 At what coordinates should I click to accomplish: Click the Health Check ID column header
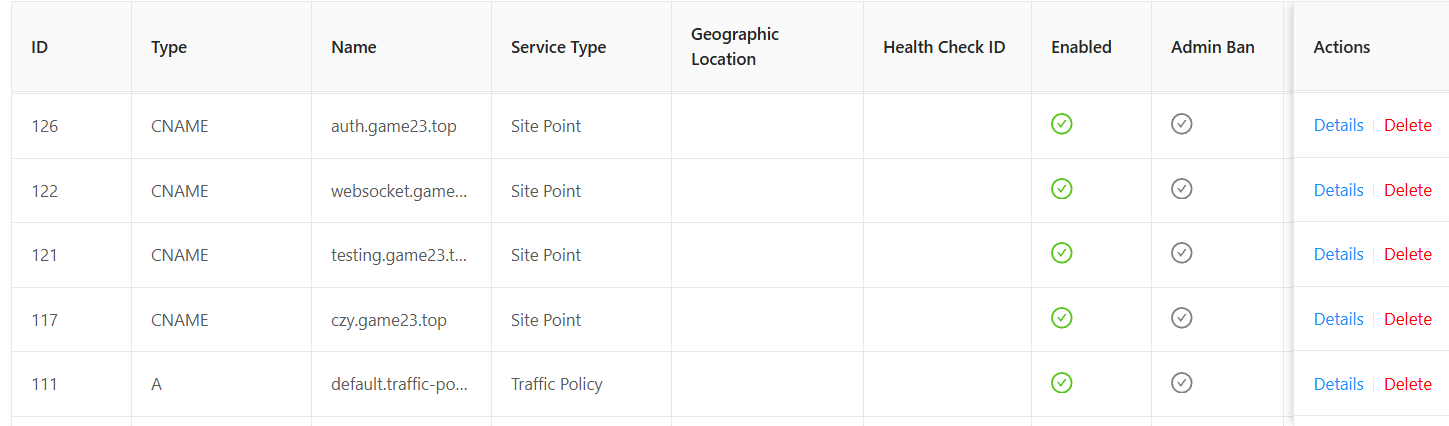[x=943, y=47]
